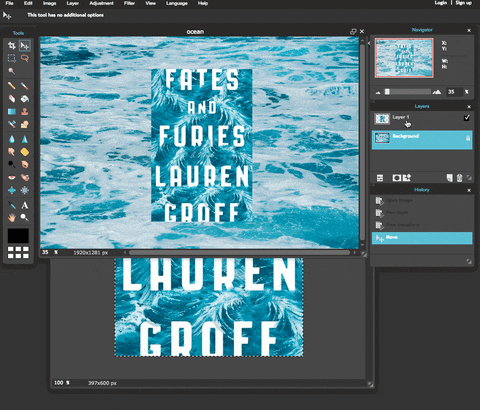Image resolution: width=480 pixels, height=410 pixels.
Task: Click the Login link
Action: pyautogui.click(x=440, y=3)
